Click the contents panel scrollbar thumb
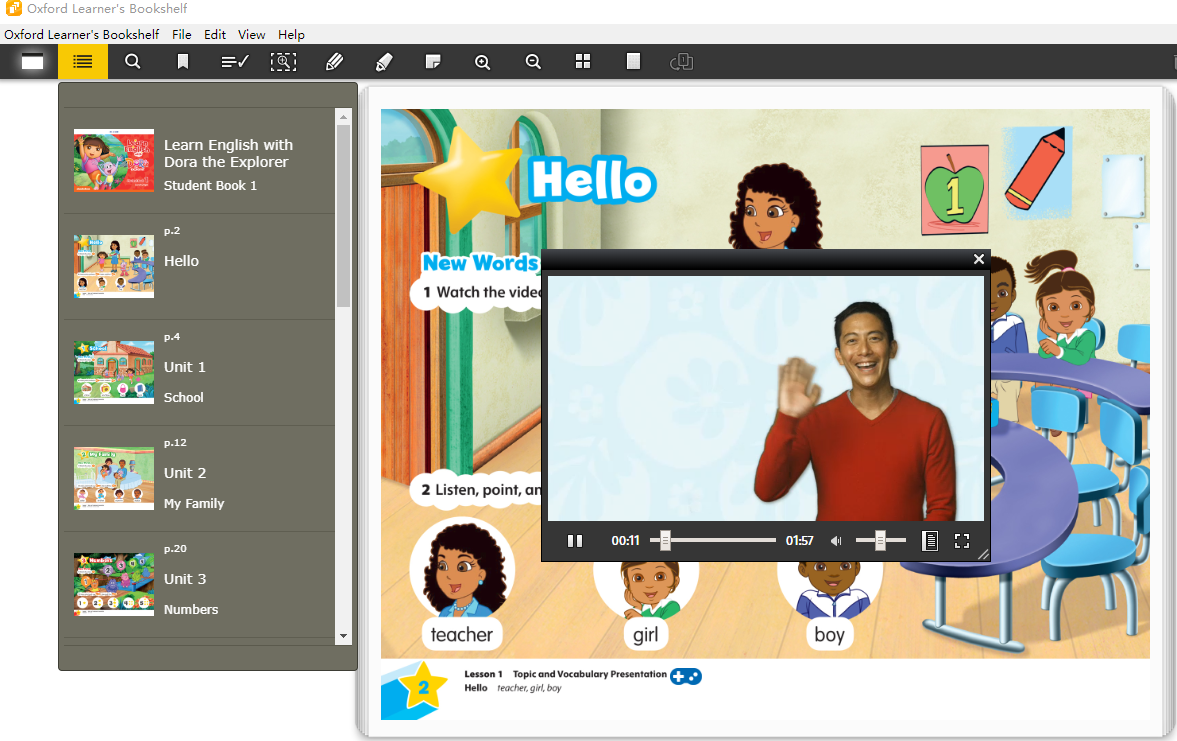The width and height of the screenshot is (1177, 741). tap(343, 216)
